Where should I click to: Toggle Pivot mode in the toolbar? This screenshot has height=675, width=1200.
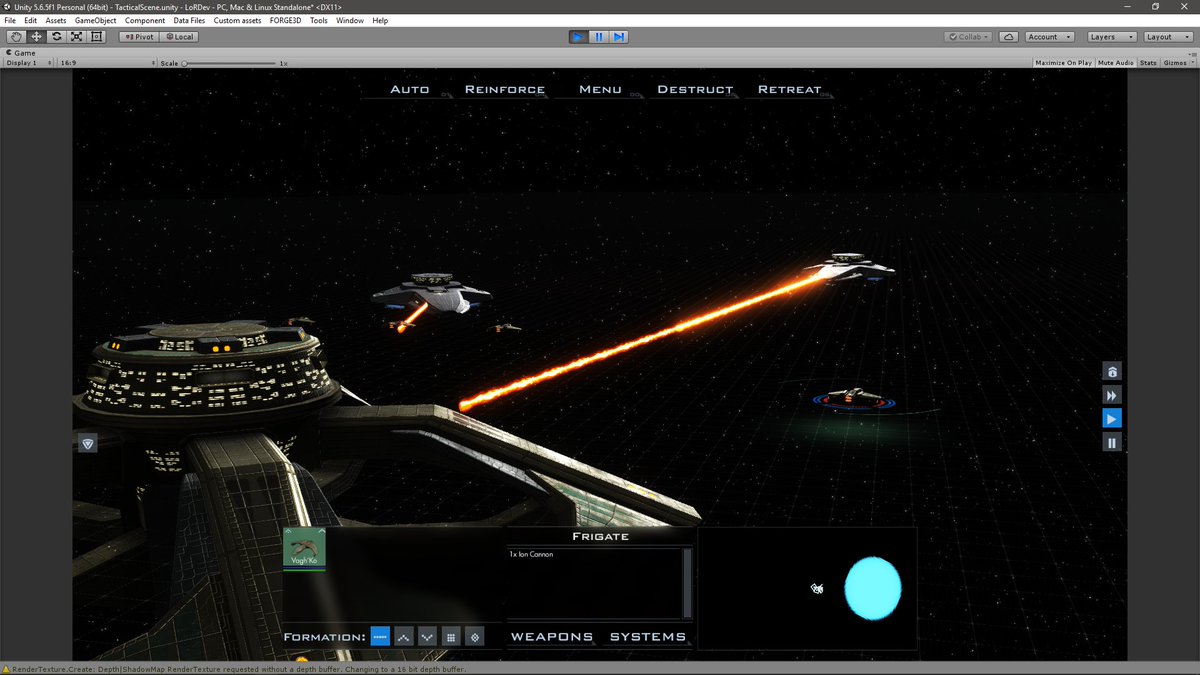(137, 36)
